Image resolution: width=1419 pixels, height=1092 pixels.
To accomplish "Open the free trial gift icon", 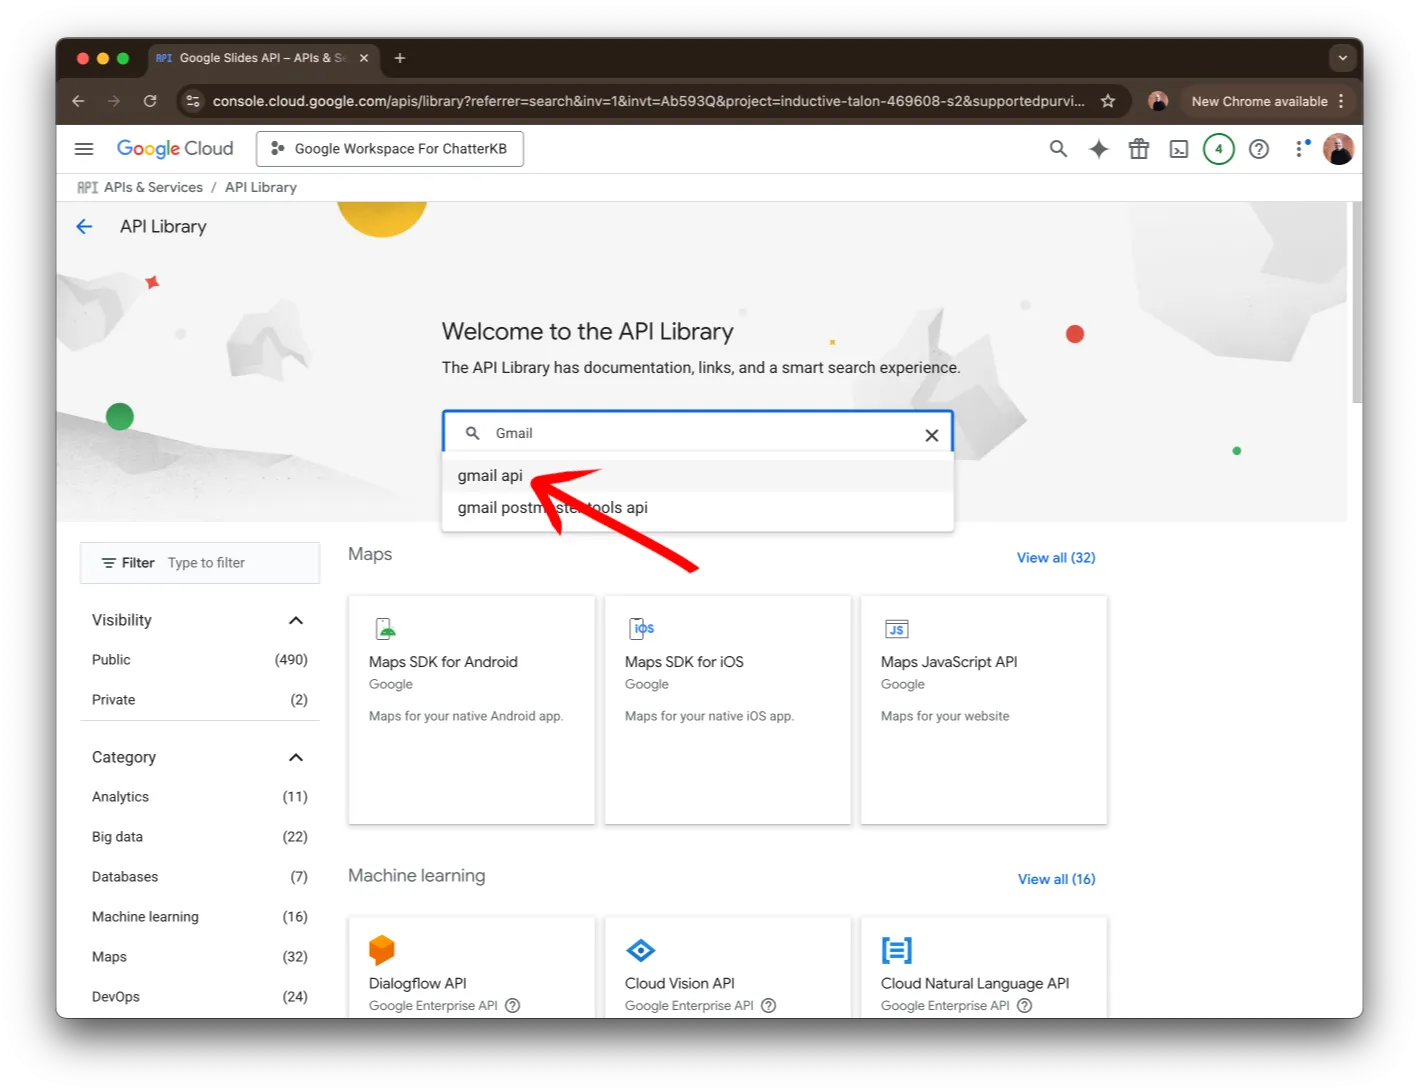I will point(1139,149).
